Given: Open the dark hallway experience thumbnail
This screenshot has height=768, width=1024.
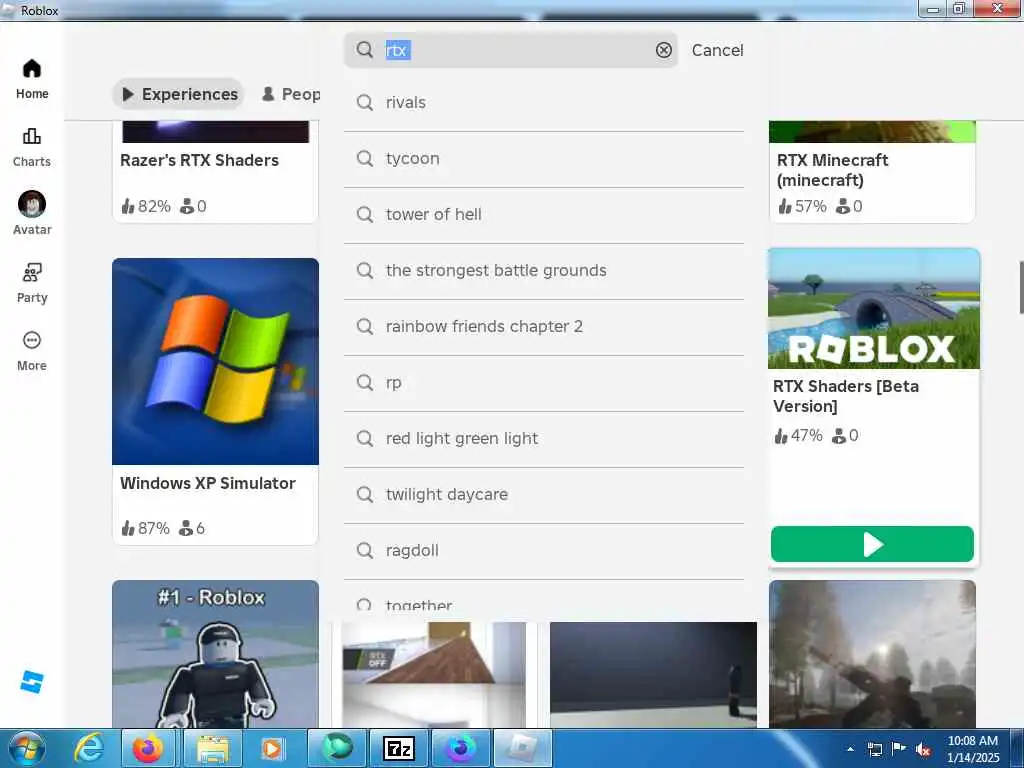Looking at the screenshot, I should tap(653, 675).
